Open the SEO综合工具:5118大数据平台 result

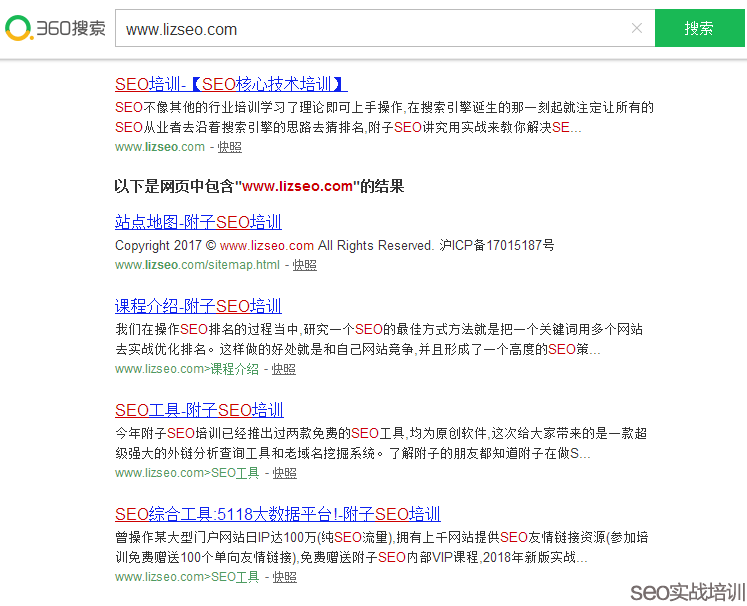tap(277, 514)
